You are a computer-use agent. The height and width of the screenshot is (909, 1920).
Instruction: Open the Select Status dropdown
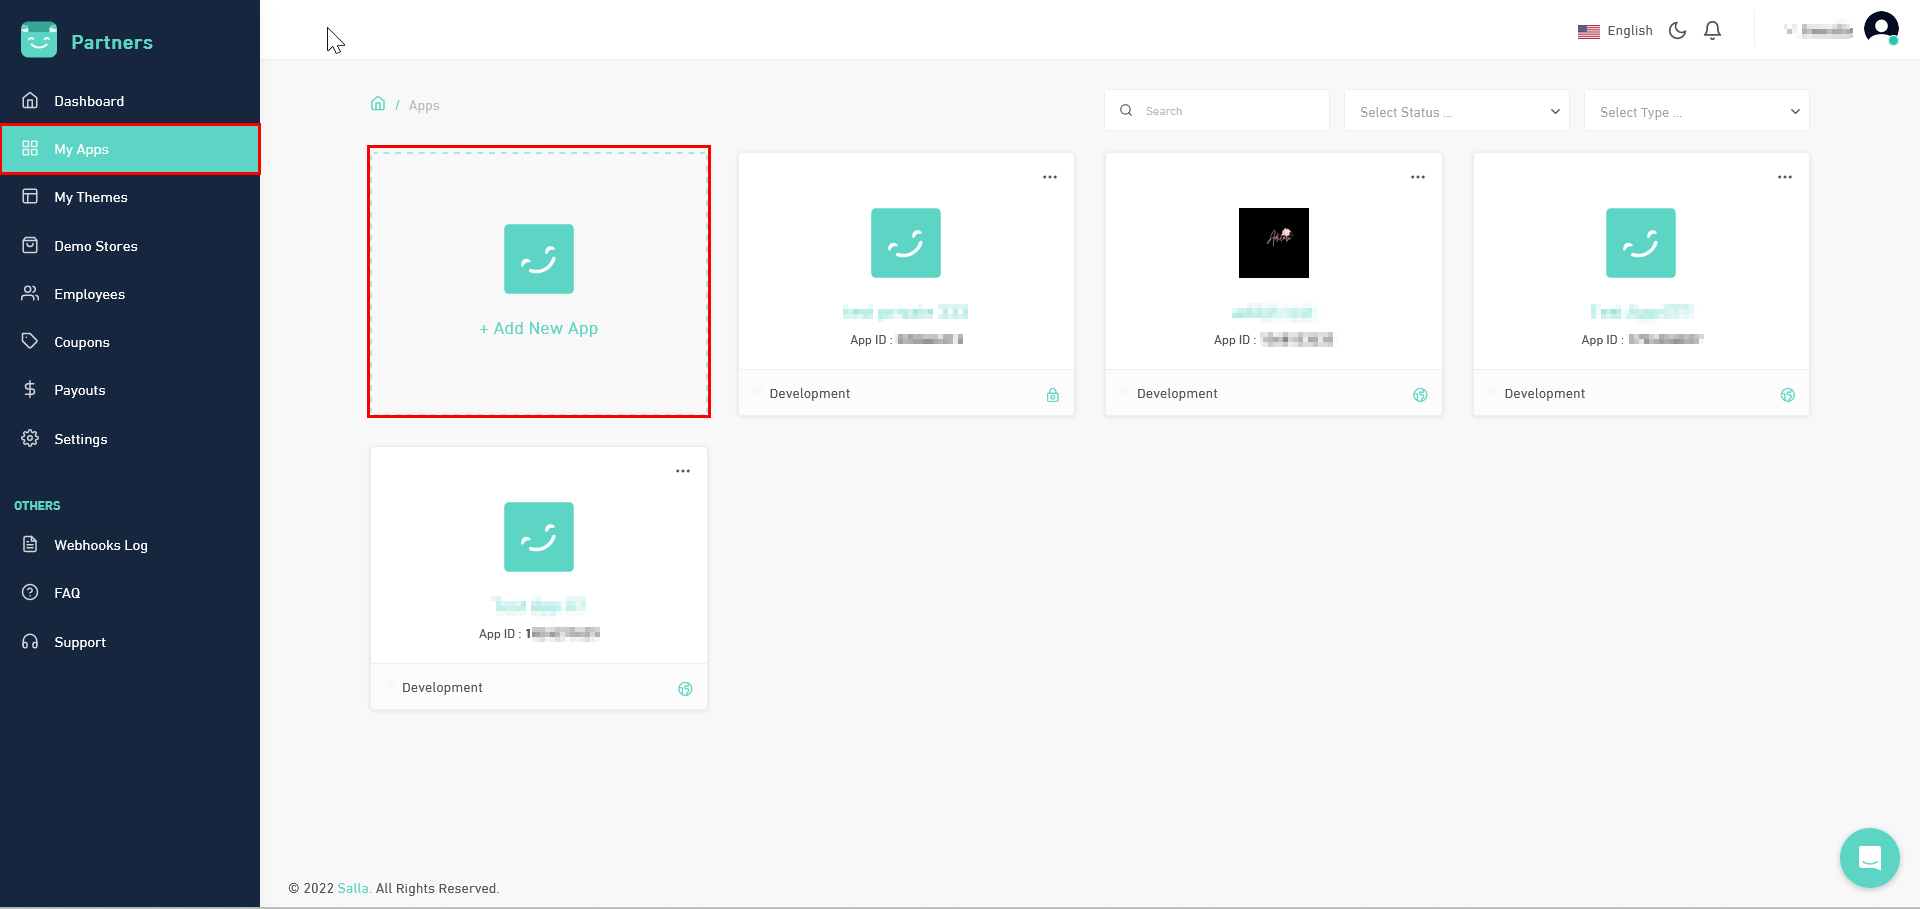(x=1456, y=111)
